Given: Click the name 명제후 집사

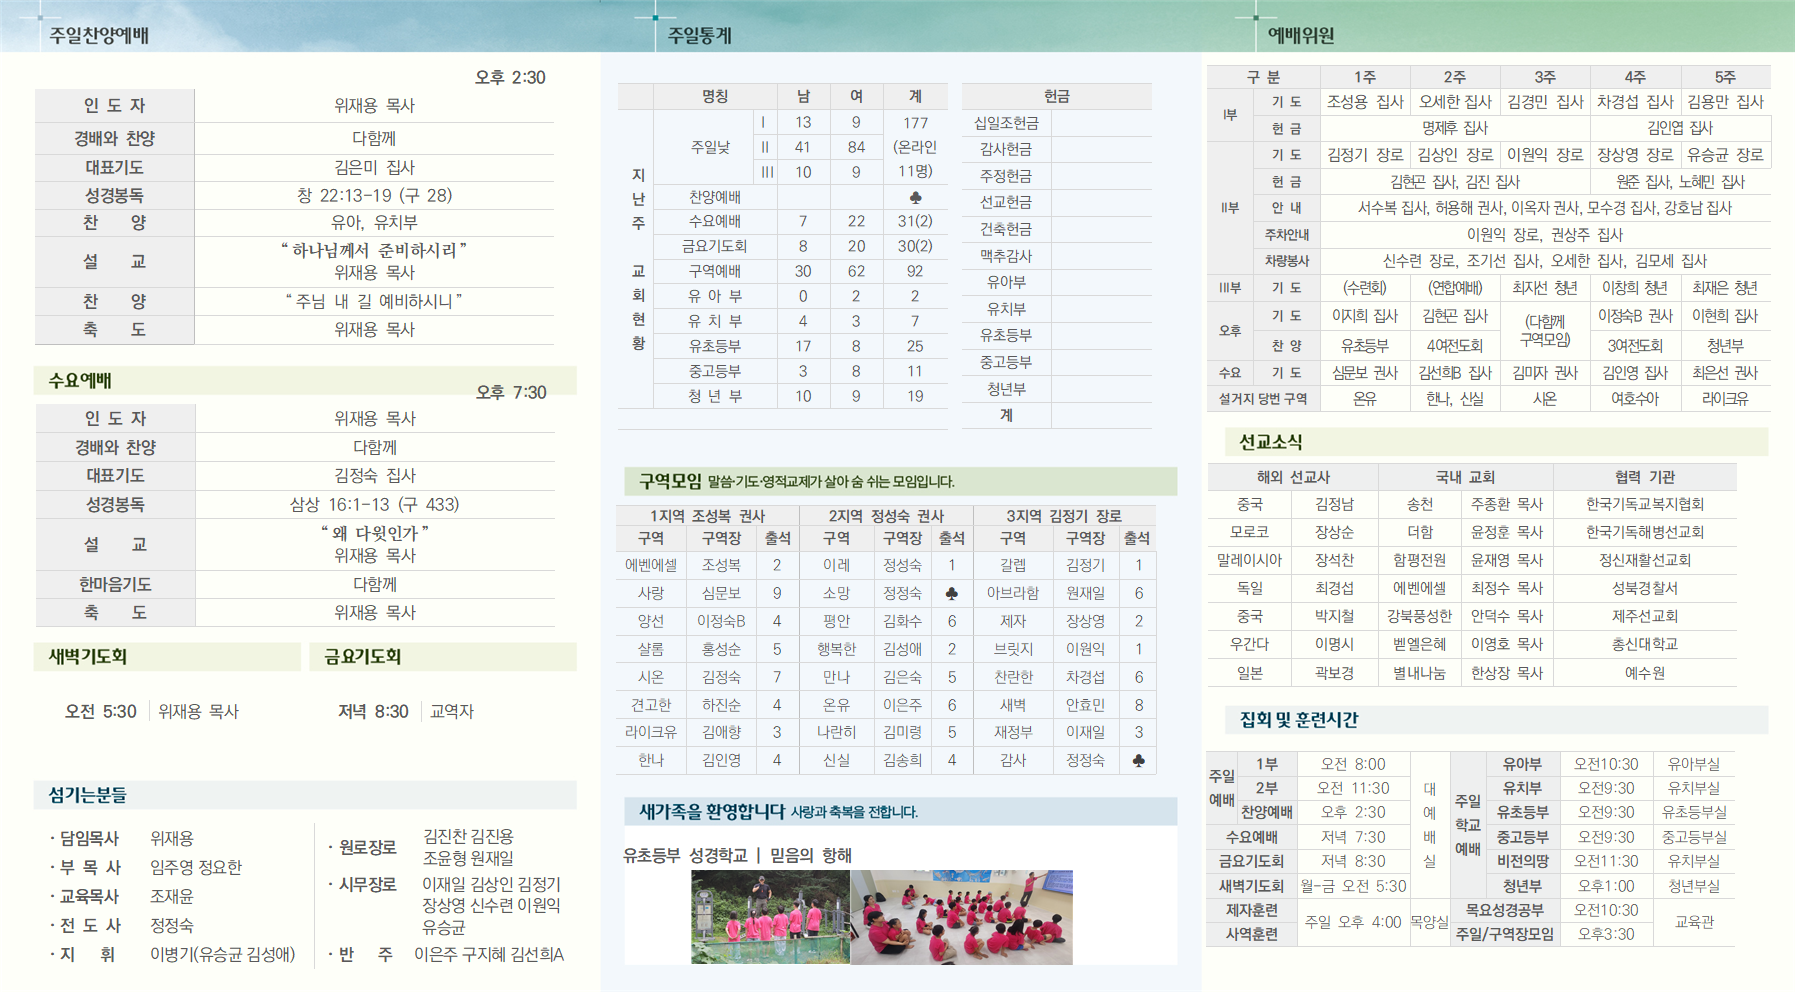Looking at the screenshot, I should [1455, 128].
